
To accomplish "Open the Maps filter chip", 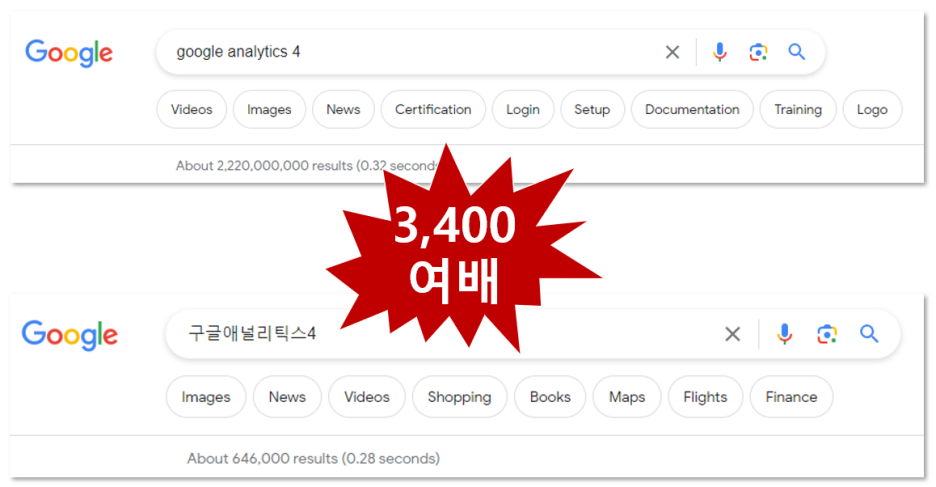I will [627, 397].
